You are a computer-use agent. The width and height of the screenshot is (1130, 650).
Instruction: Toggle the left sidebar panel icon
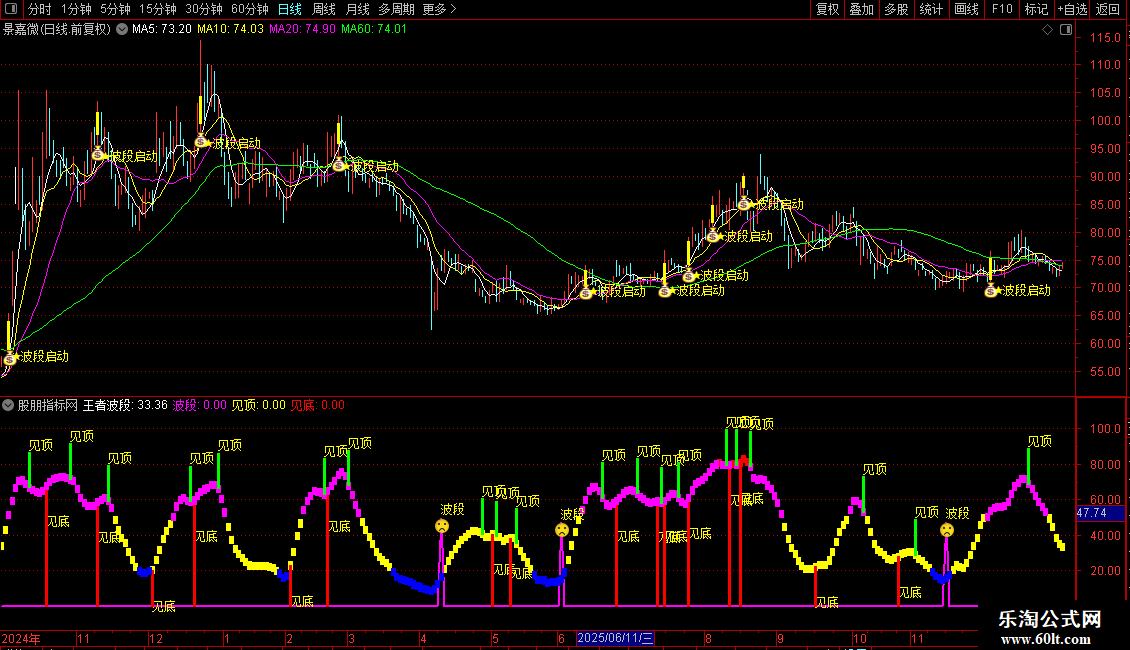[12, 9]
